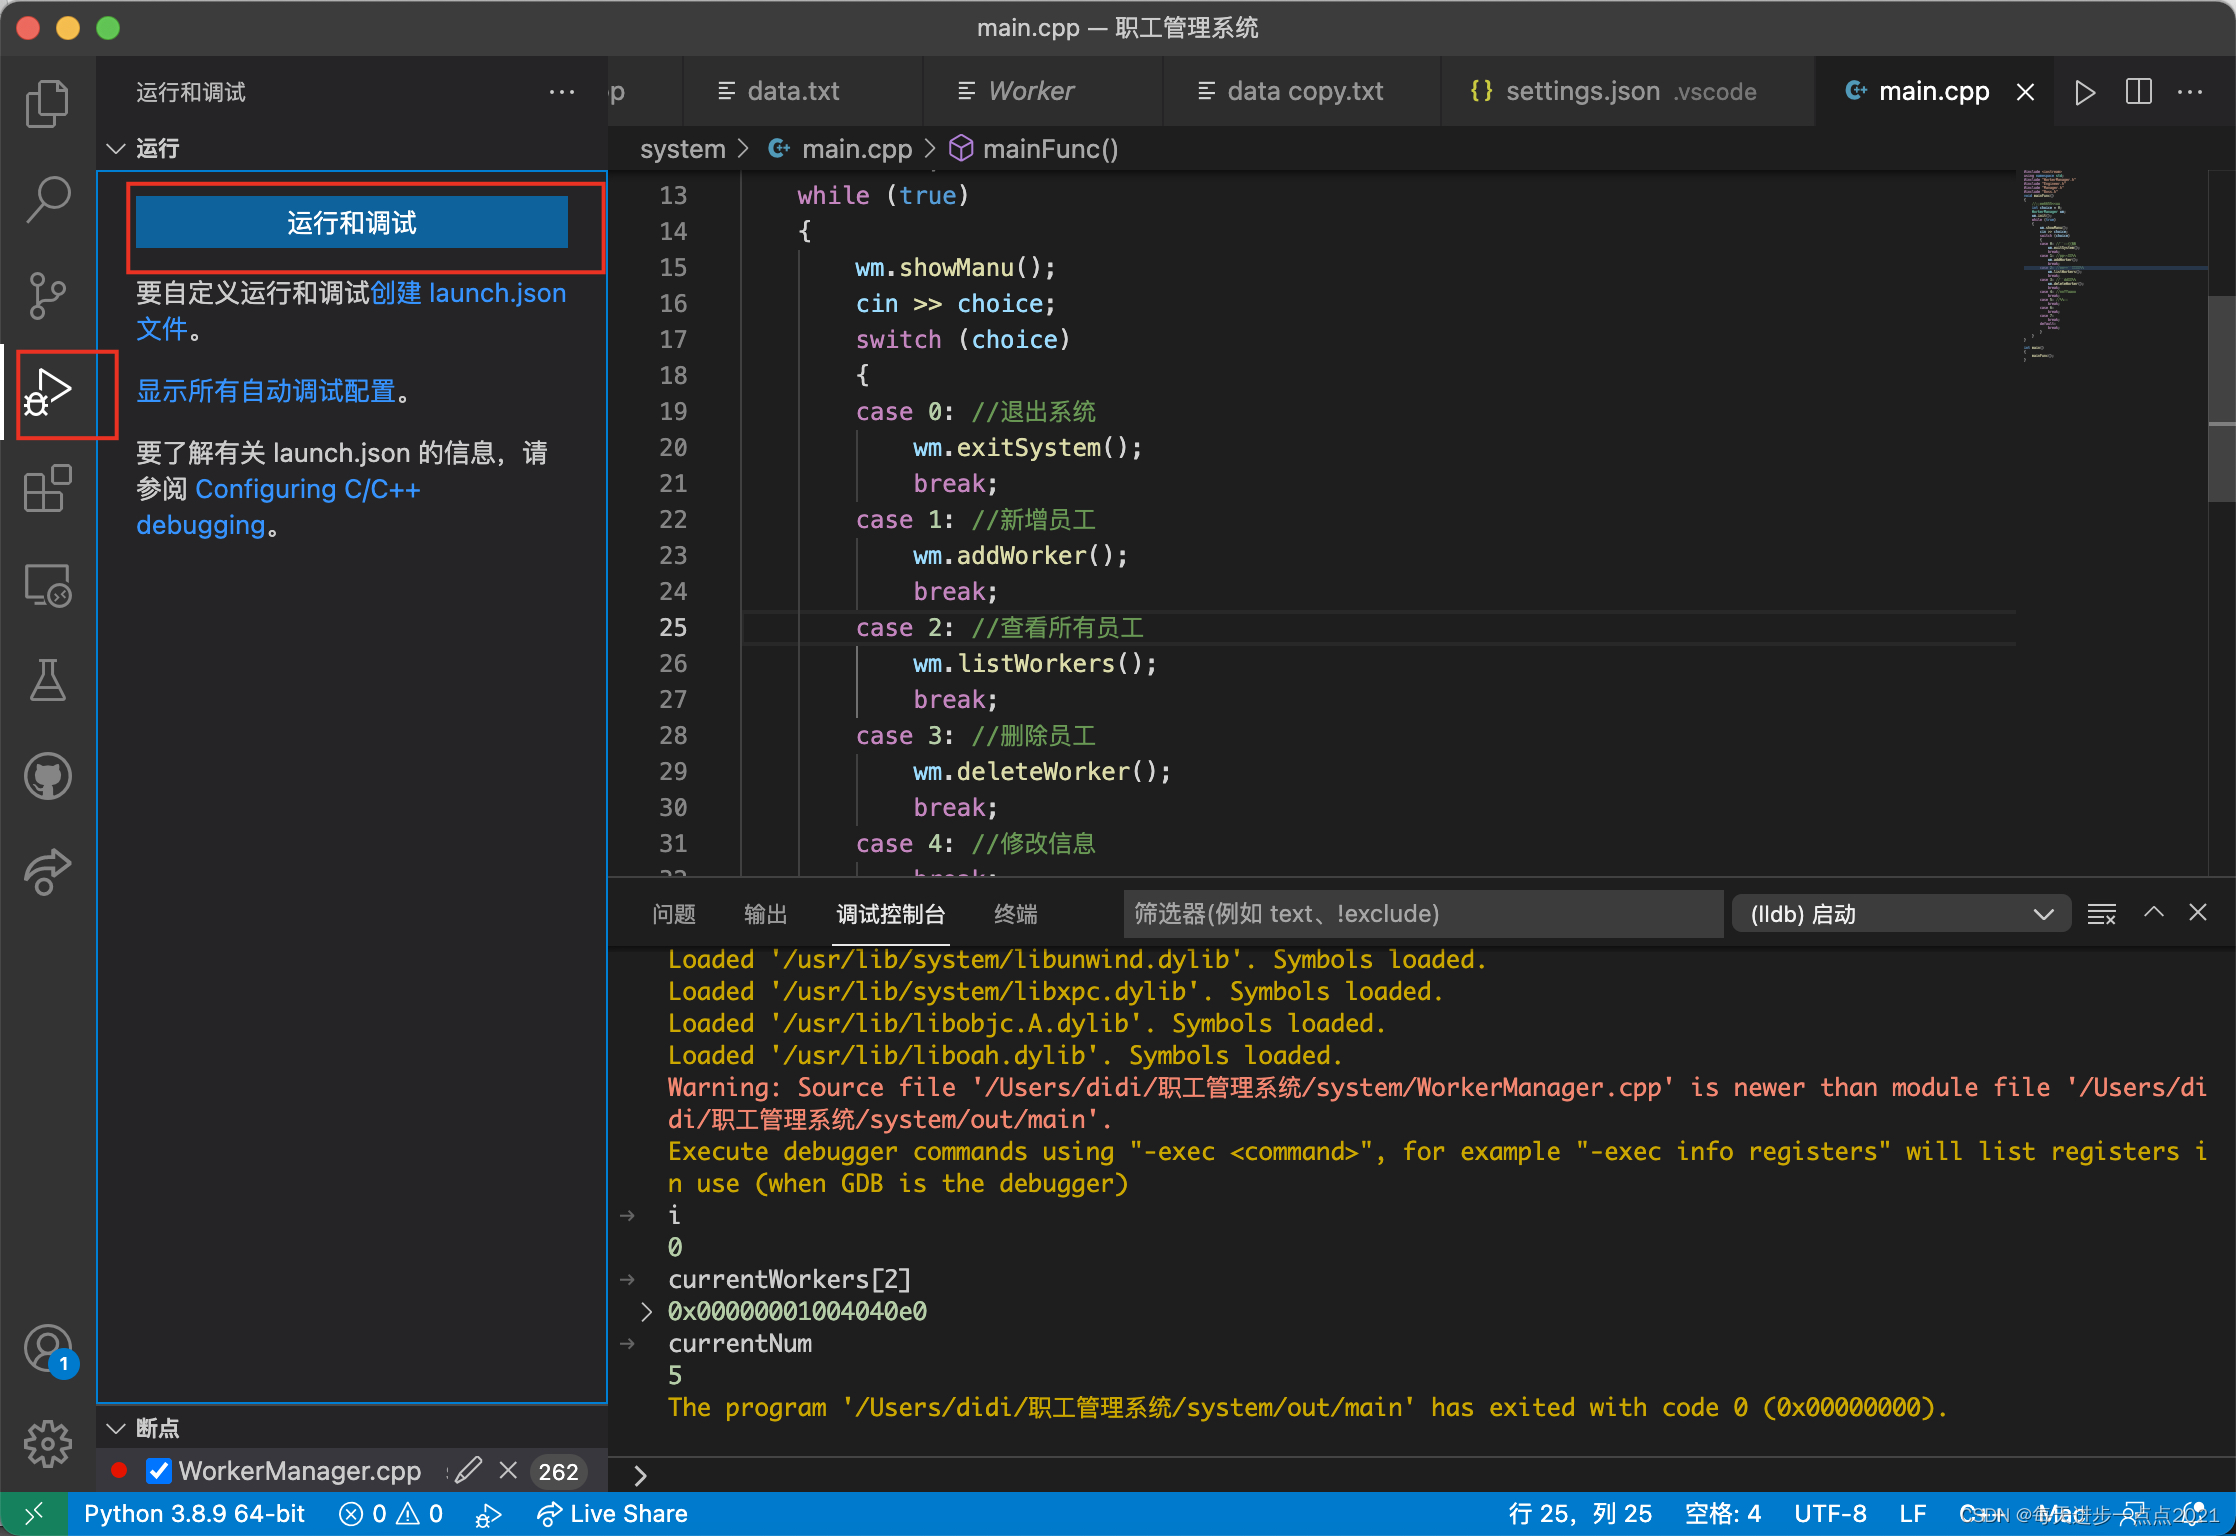Click the Run file play icon

tap(2085, 92)
